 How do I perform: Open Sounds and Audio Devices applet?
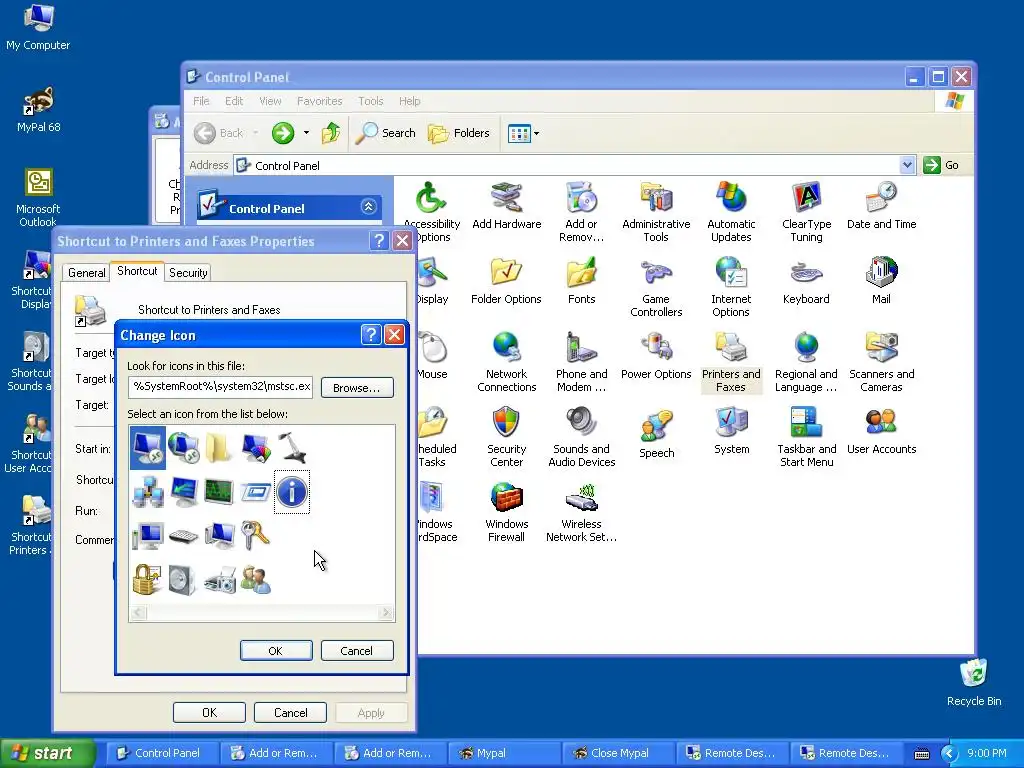coord(581,438)
